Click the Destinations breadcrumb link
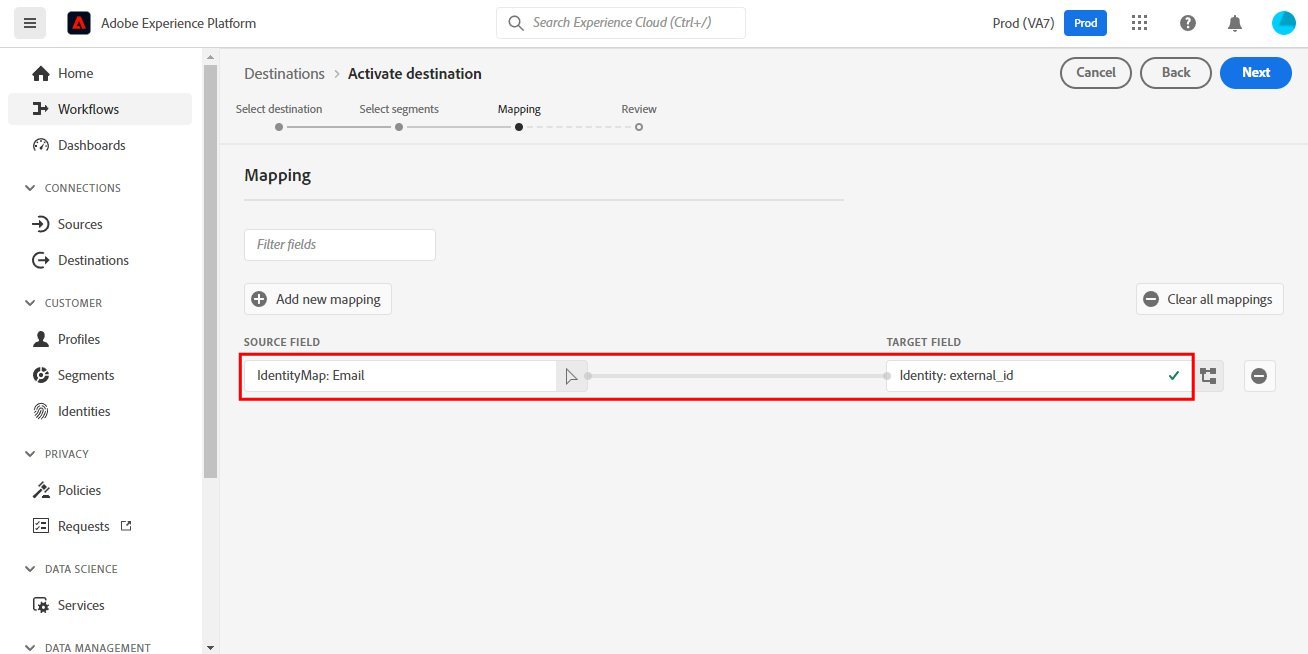Image resolution: width=1308 pixels, height=654 pixels. click(284, 74)
